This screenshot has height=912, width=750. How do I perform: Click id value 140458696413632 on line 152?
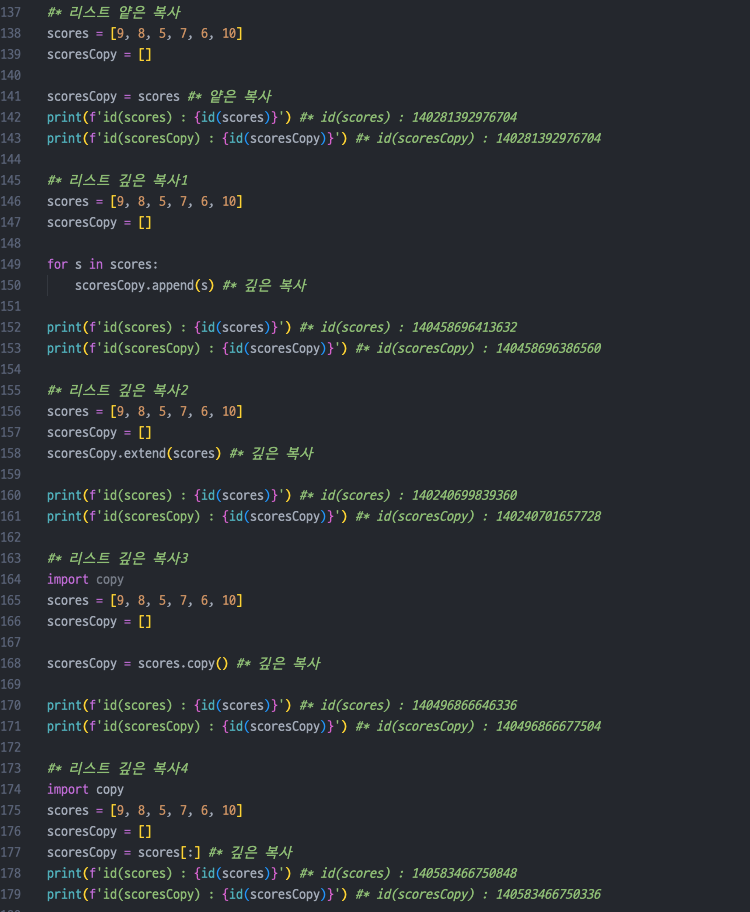[x=464, y=327]
